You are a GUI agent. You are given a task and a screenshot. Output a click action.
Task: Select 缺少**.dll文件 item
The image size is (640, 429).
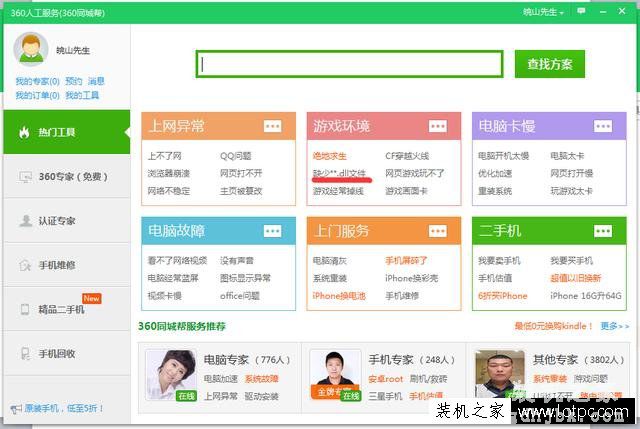click(339, 173)
